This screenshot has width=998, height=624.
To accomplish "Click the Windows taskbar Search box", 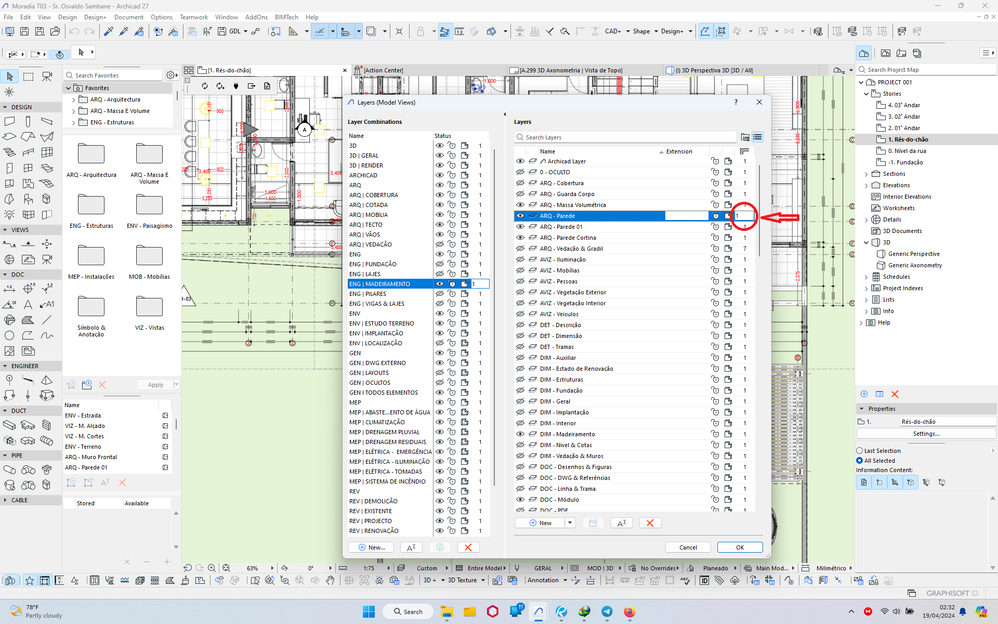I will (x=408, y=612).
